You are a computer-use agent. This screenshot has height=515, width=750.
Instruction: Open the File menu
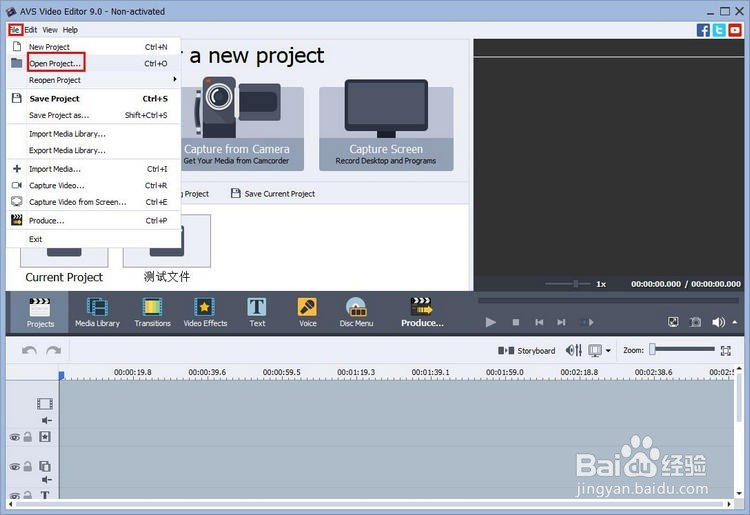15,30
